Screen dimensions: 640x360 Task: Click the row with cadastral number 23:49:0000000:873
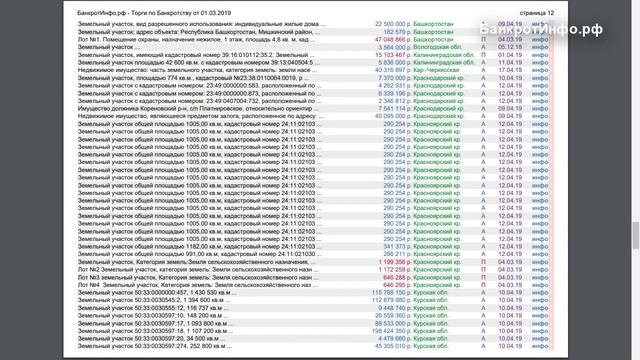coord(199,93)
